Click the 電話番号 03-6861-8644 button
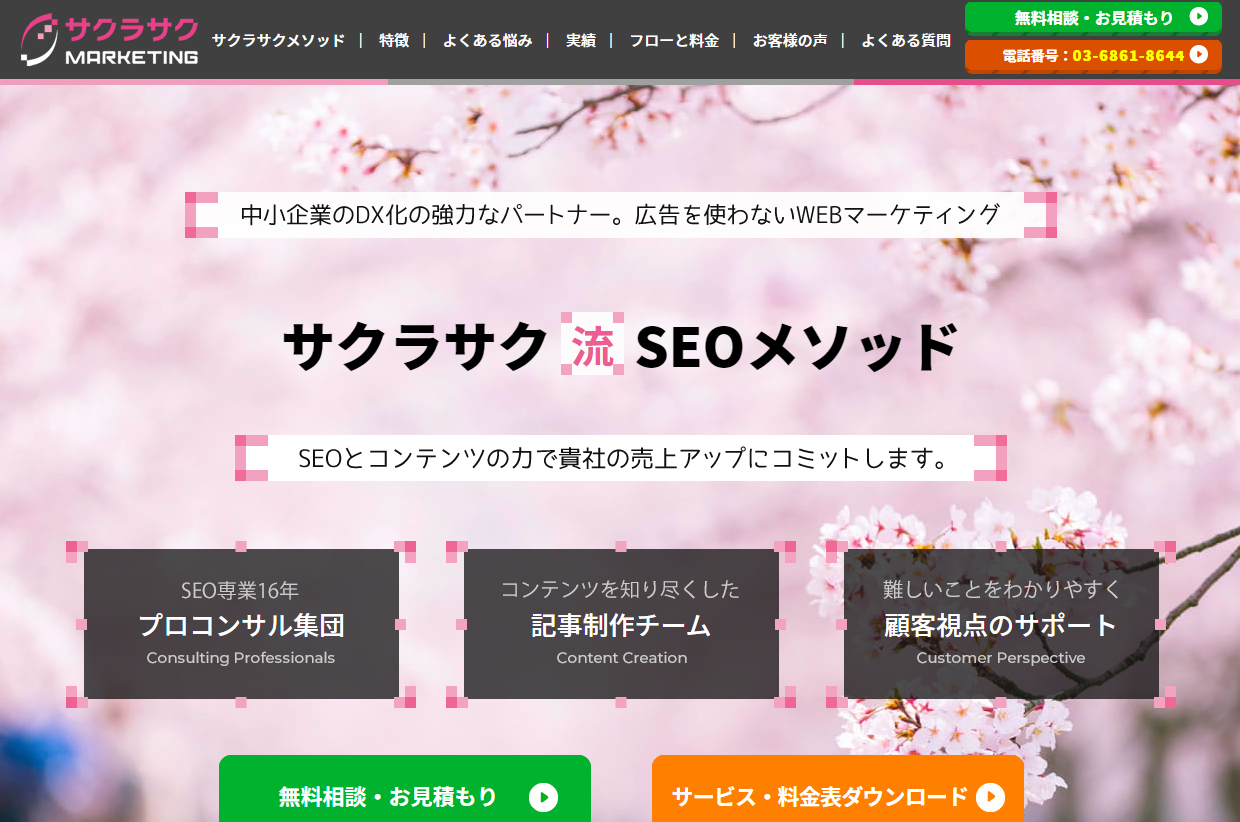The image size is (1240, 822). 1093,56
